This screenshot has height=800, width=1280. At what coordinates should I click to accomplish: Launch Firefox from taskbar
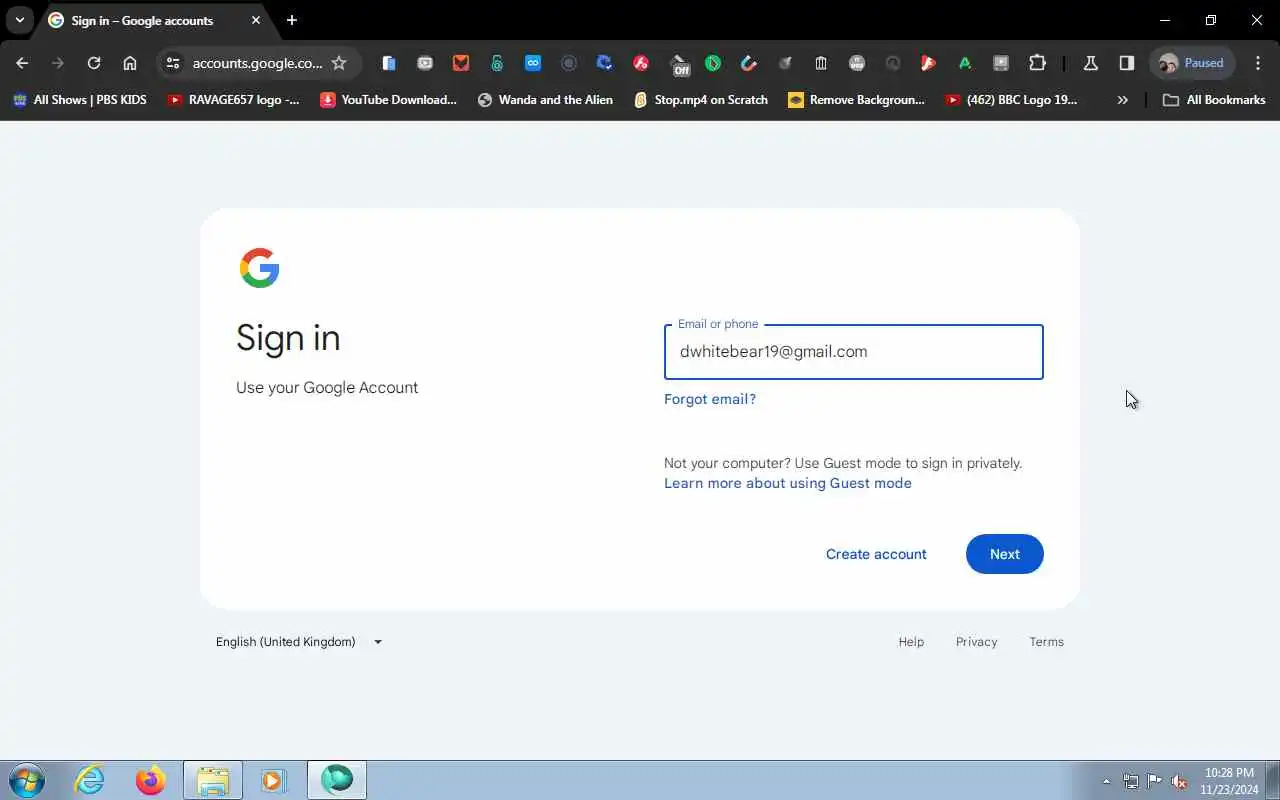151,780
